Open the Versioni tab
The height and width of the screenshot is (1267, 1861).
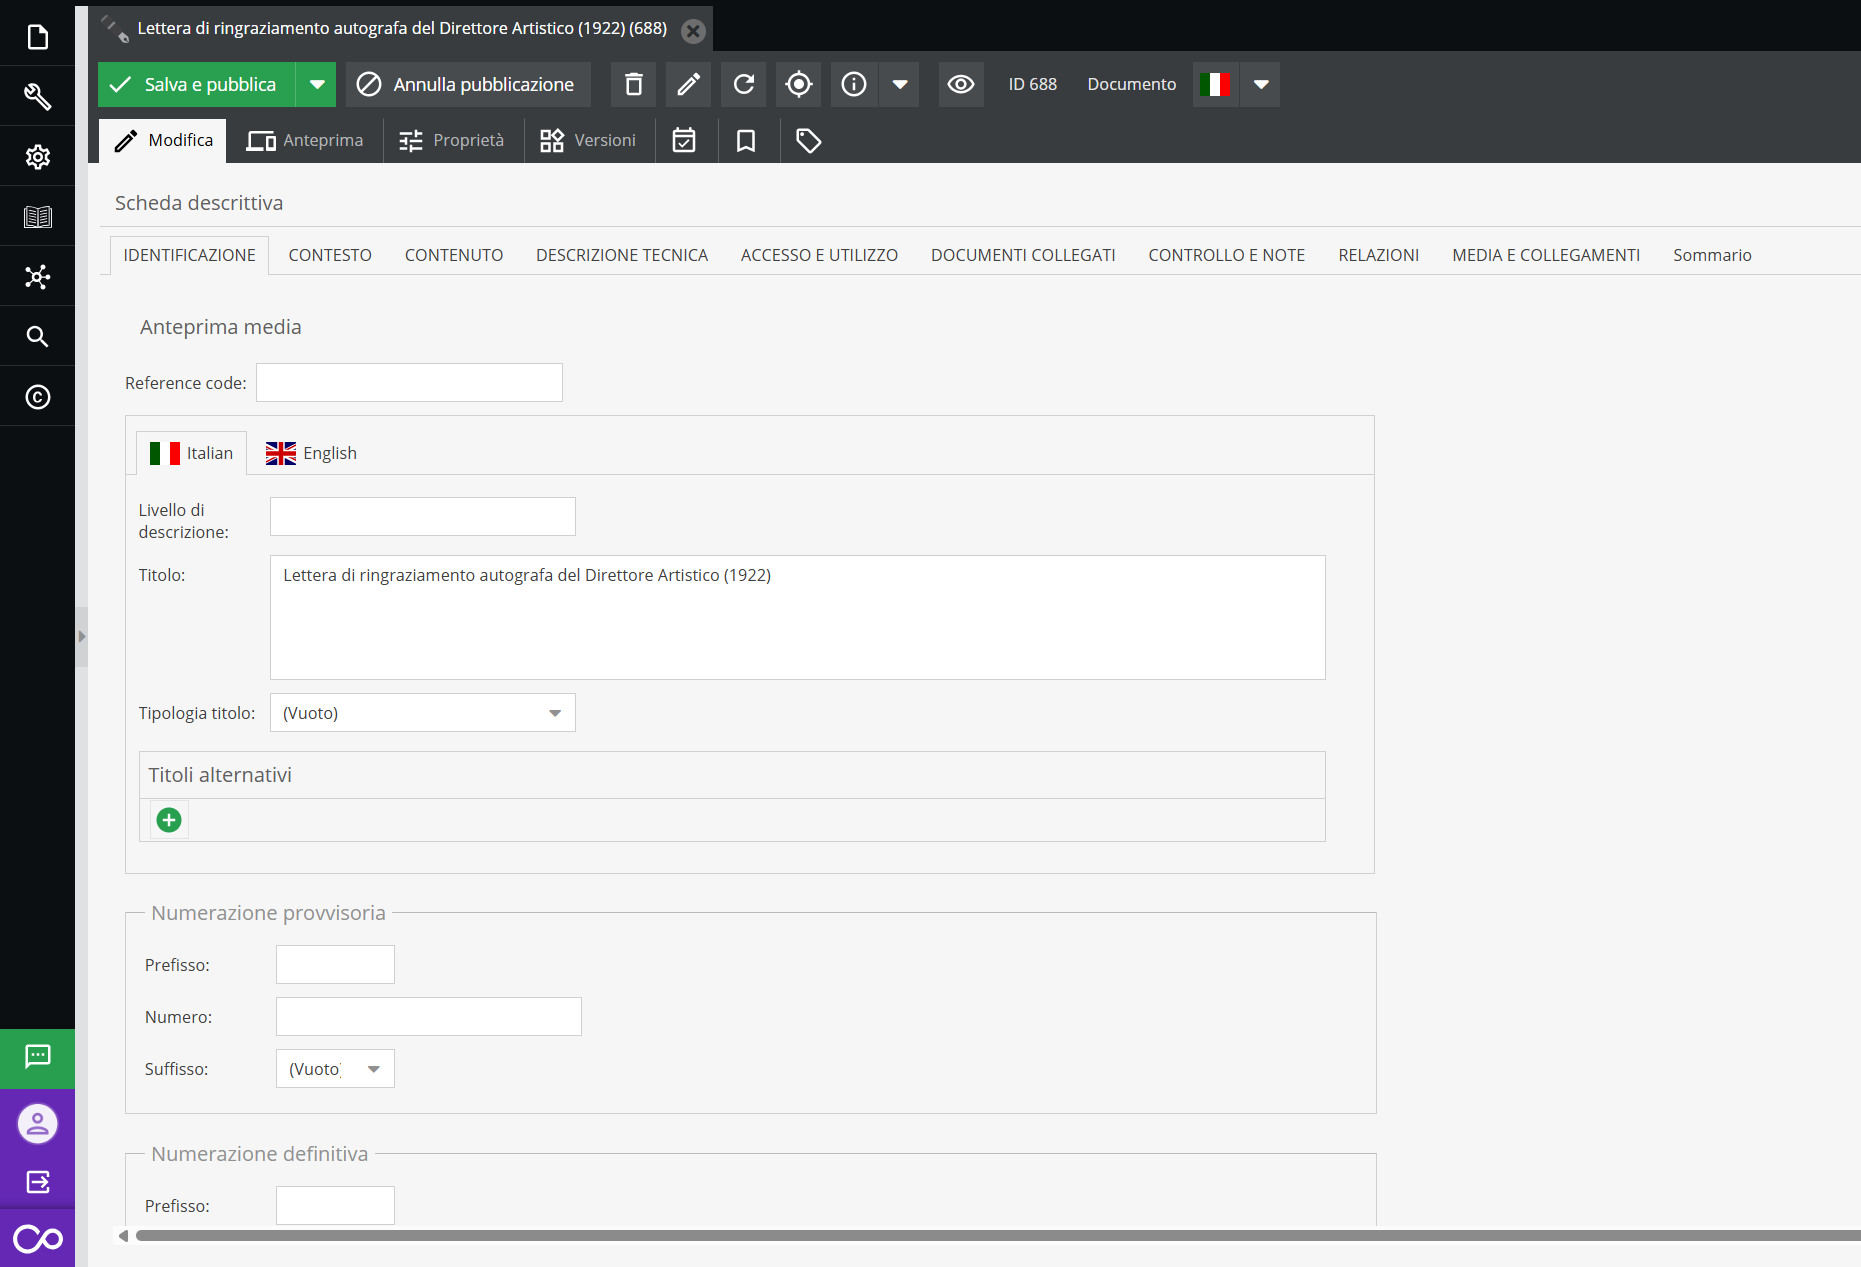point(588,141)
